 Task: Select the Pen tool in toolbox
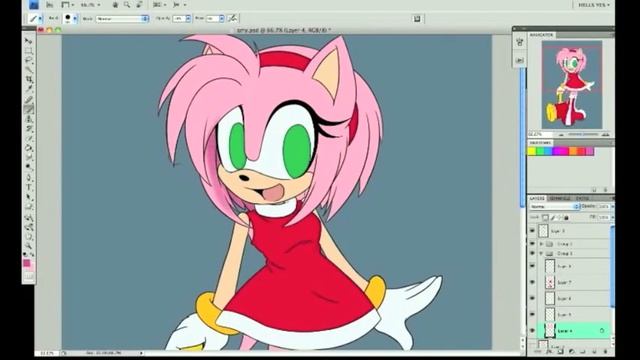point(29,178)
